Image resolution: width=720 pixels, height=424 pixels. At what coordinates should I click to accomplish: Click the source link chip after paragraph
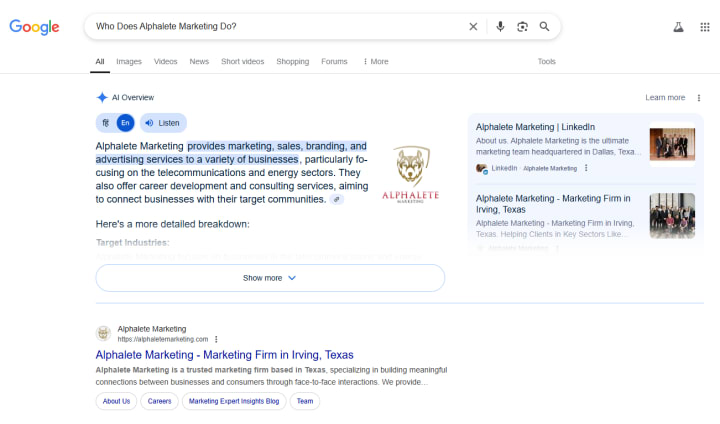(337, 199)
